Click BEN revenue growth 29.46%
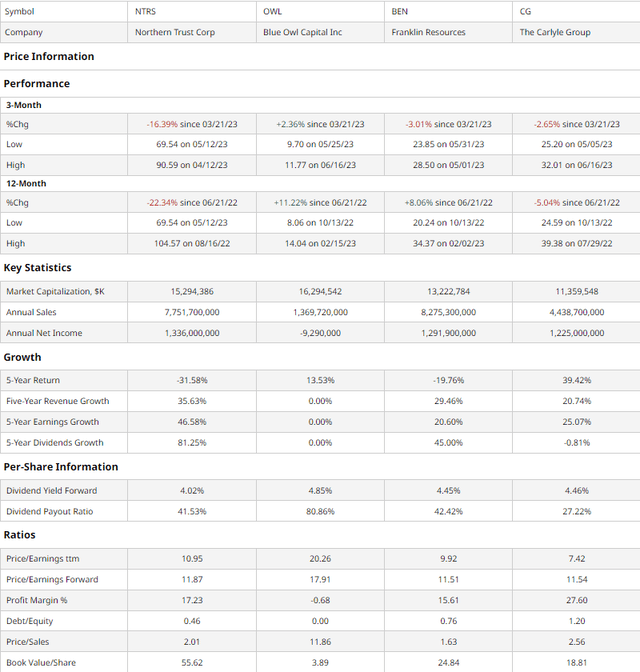The image size is (640, 672). pyautogui.click(x=448, y=401)
